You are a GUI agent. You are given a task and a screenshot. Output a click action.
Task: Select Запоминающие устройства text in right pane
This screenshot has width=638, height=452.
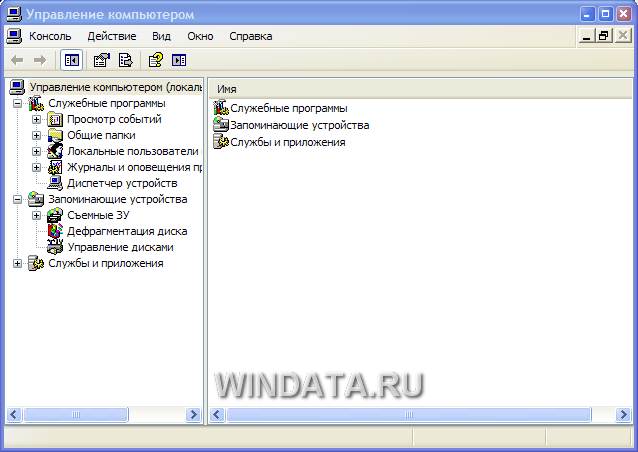[299, 125]
